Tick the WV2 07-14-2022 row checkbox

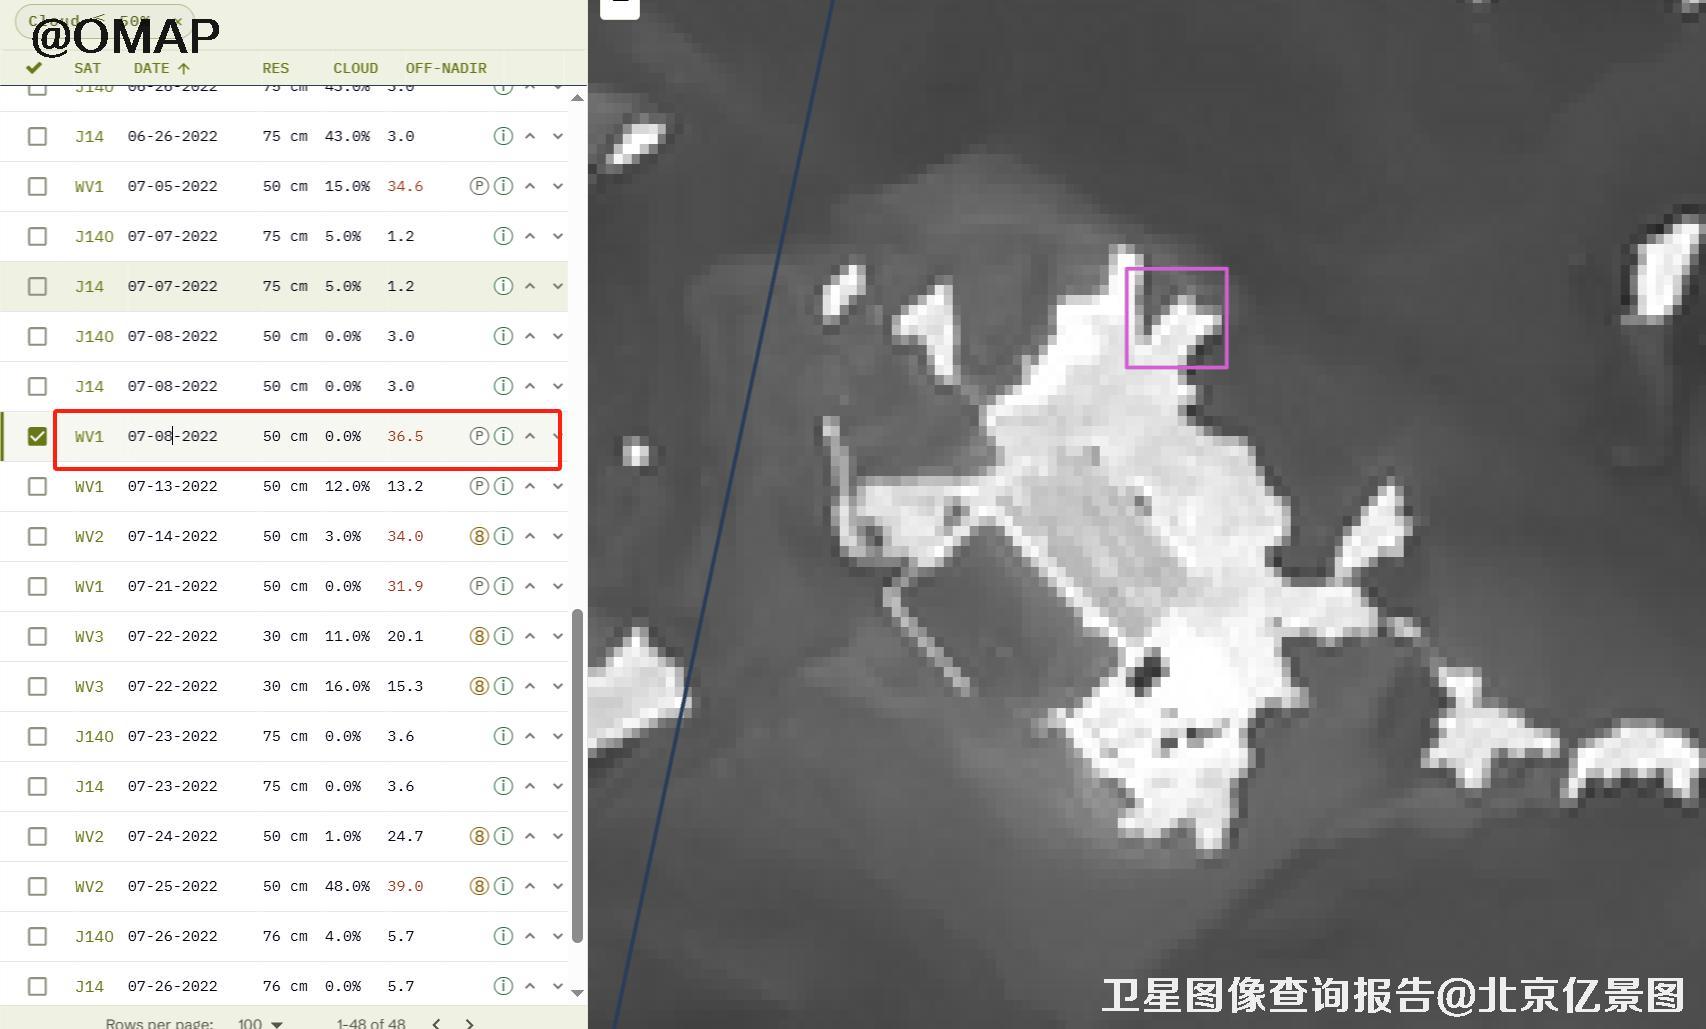click(x=37, y=536)
